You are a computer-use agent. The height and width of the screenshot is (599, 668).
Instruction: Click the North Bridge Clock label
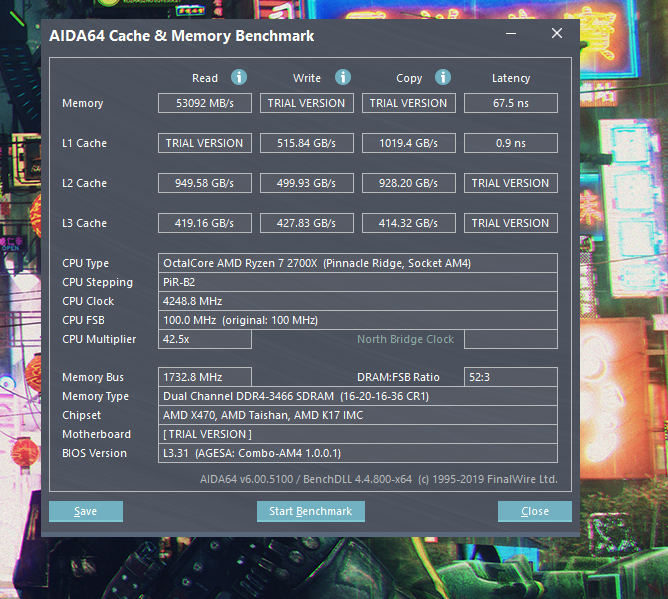405,339
